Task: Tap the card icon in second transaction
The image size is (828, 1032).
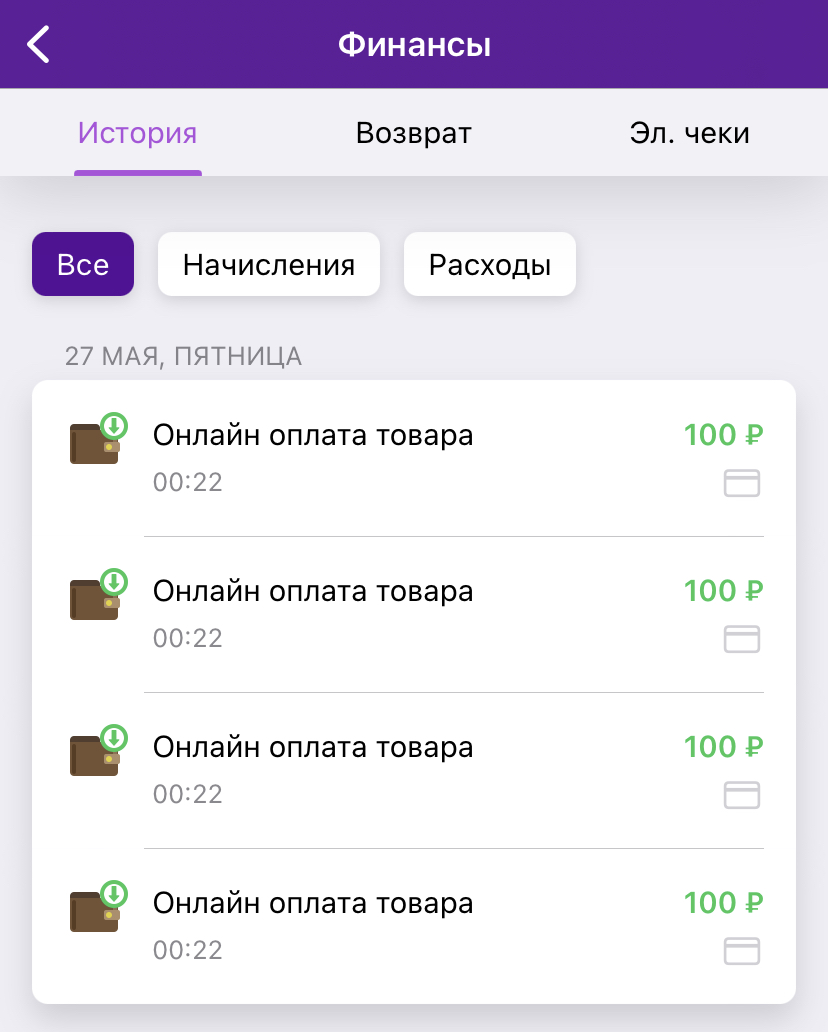Action: pyautogui.click(x=742, y=639)
